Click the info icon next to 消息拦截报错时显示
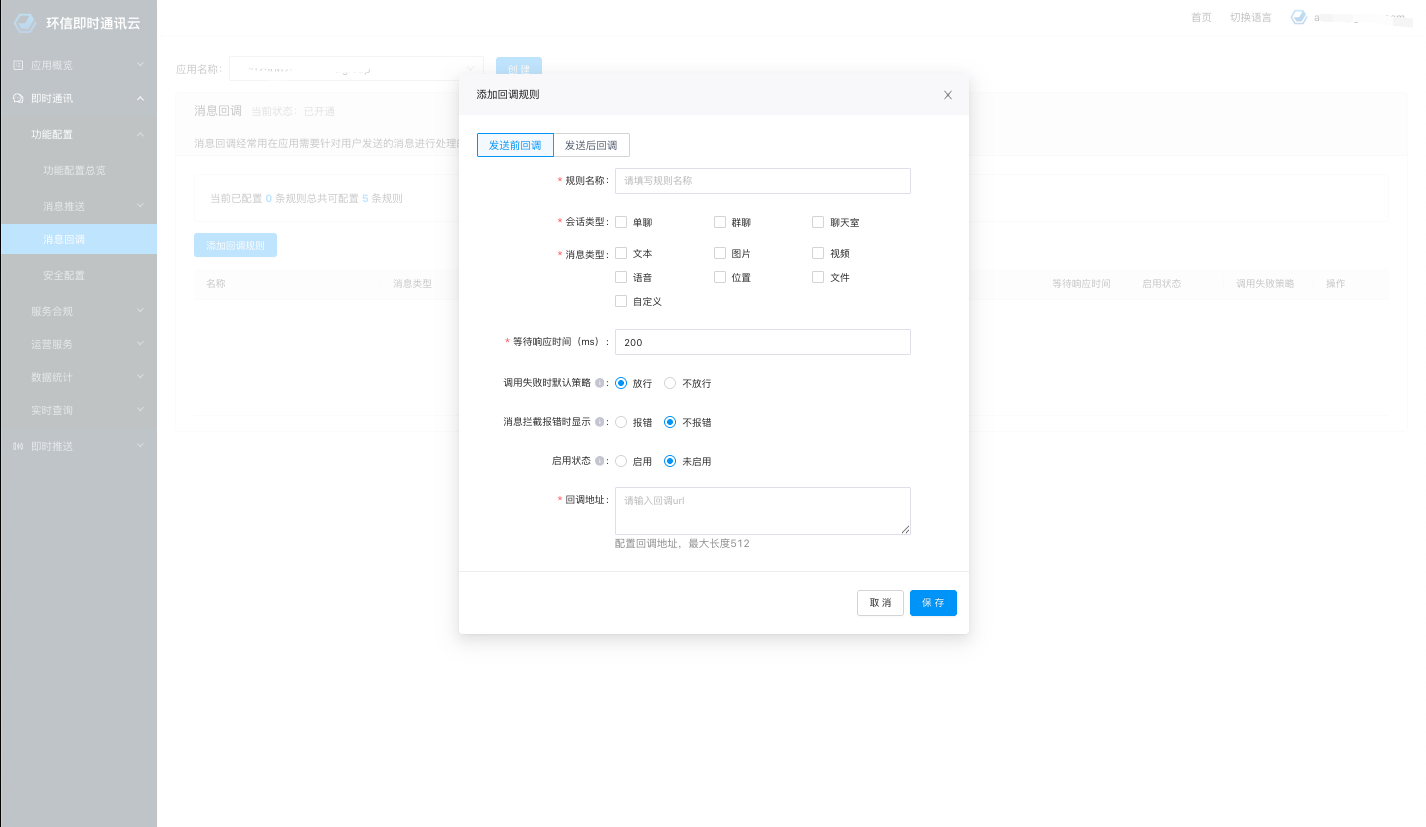Viewport: 1426px width, 827px height. (599, 422)
